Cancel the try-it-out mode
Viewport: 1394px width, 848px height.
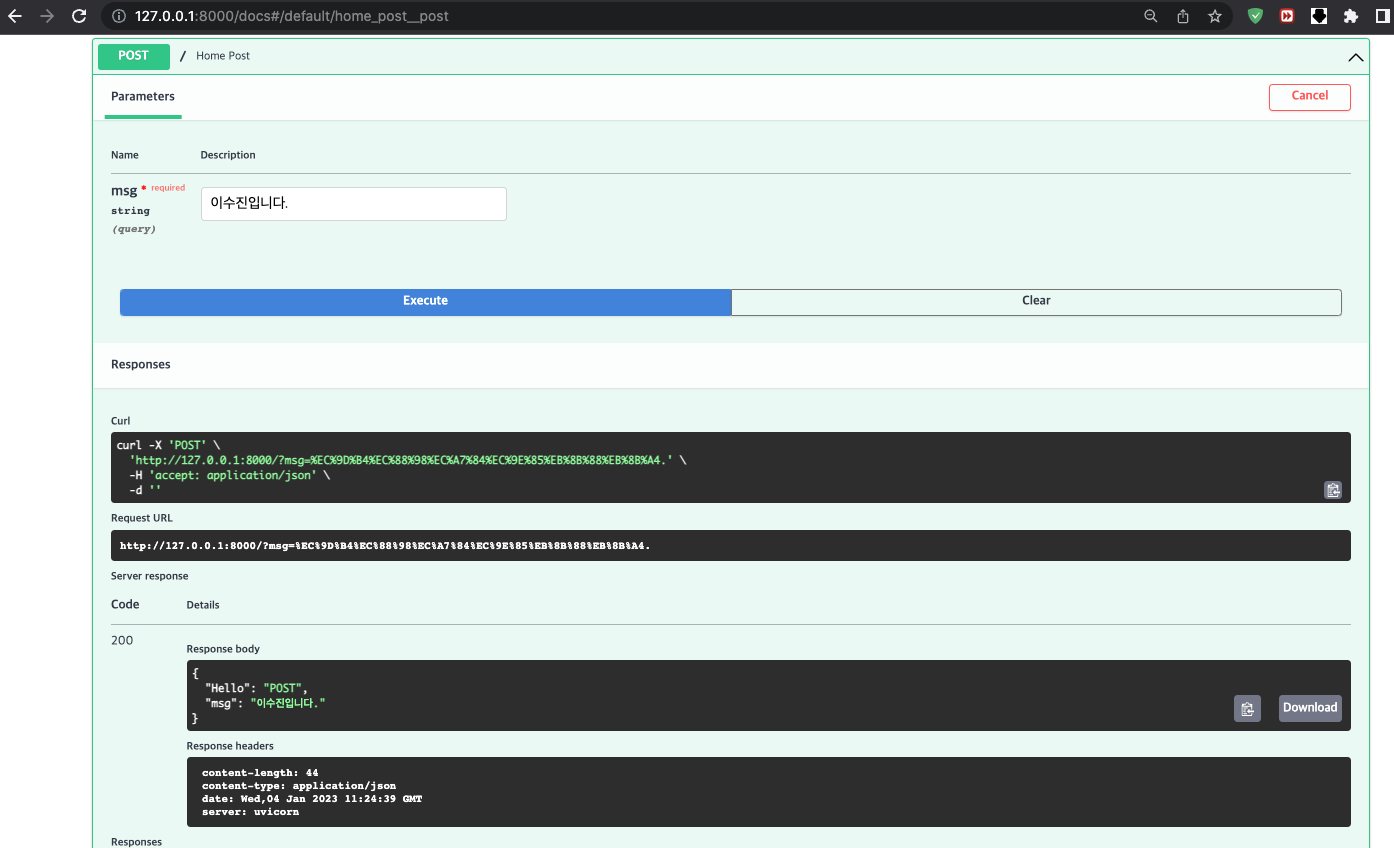pos(1310,97)
